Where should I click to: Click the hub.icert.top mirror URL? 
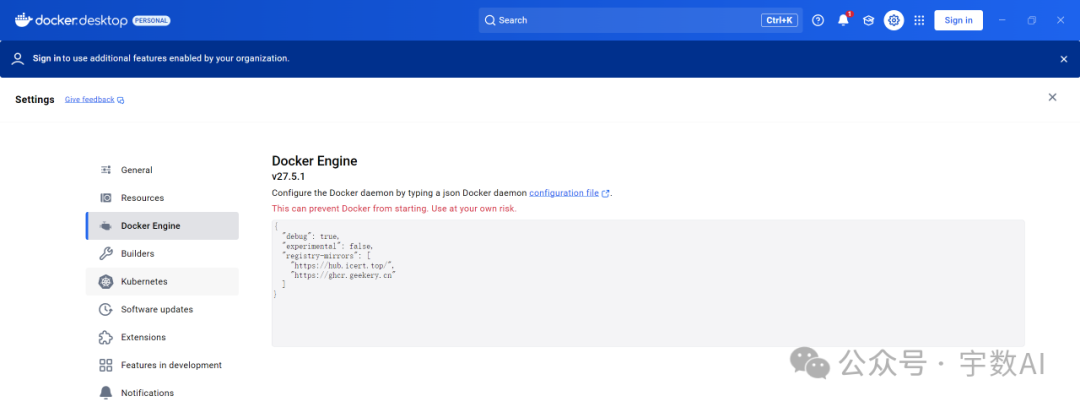(343, 265)
